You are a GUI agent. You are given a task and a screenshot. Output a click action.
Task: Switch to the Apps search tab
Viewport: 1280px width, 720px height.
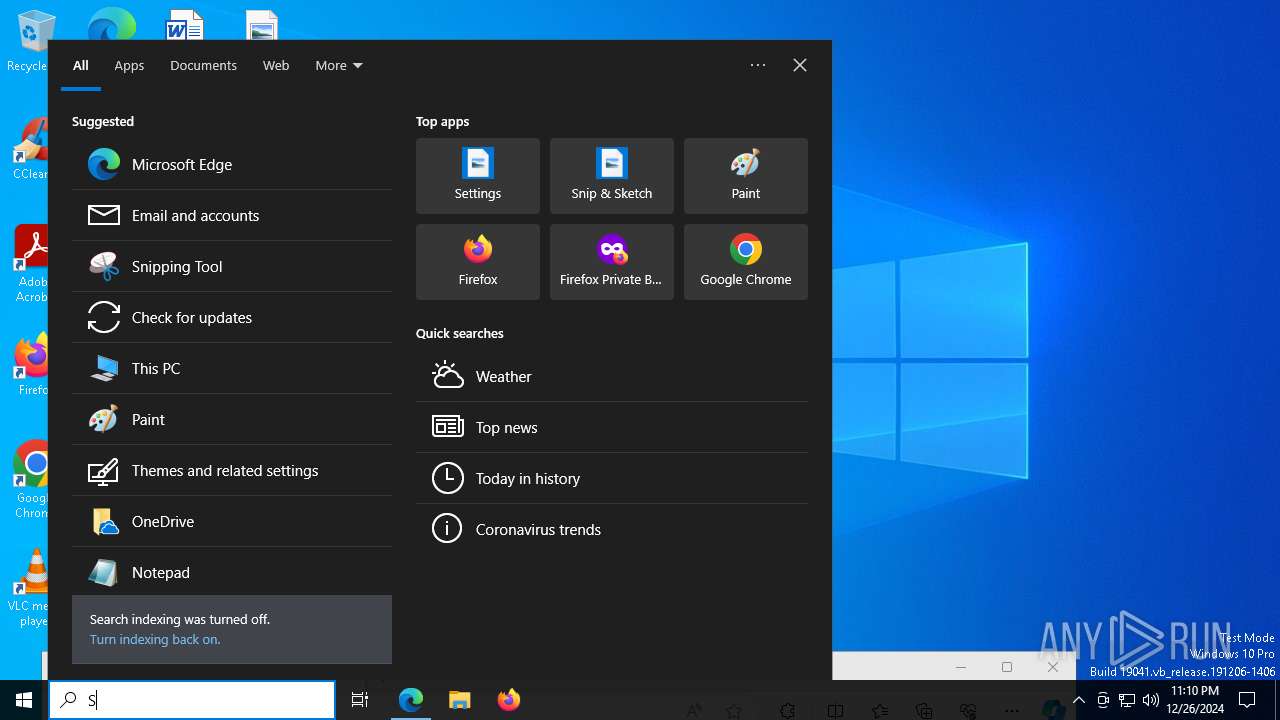click(x=129, y=66)
